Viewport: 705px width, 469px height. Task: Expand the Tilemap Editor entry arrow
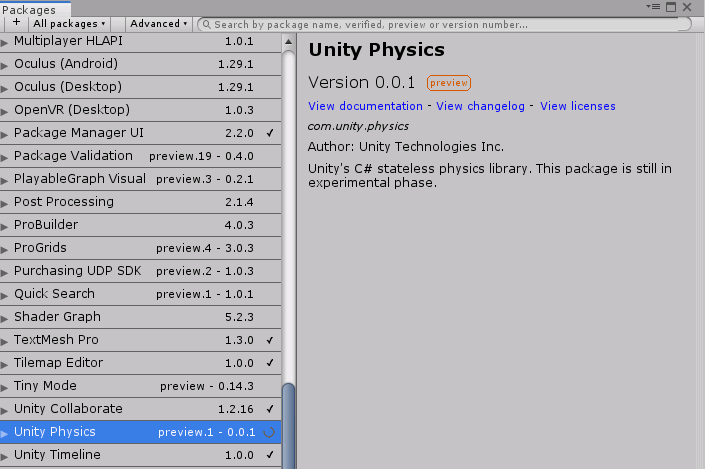(x=4, y=365)
